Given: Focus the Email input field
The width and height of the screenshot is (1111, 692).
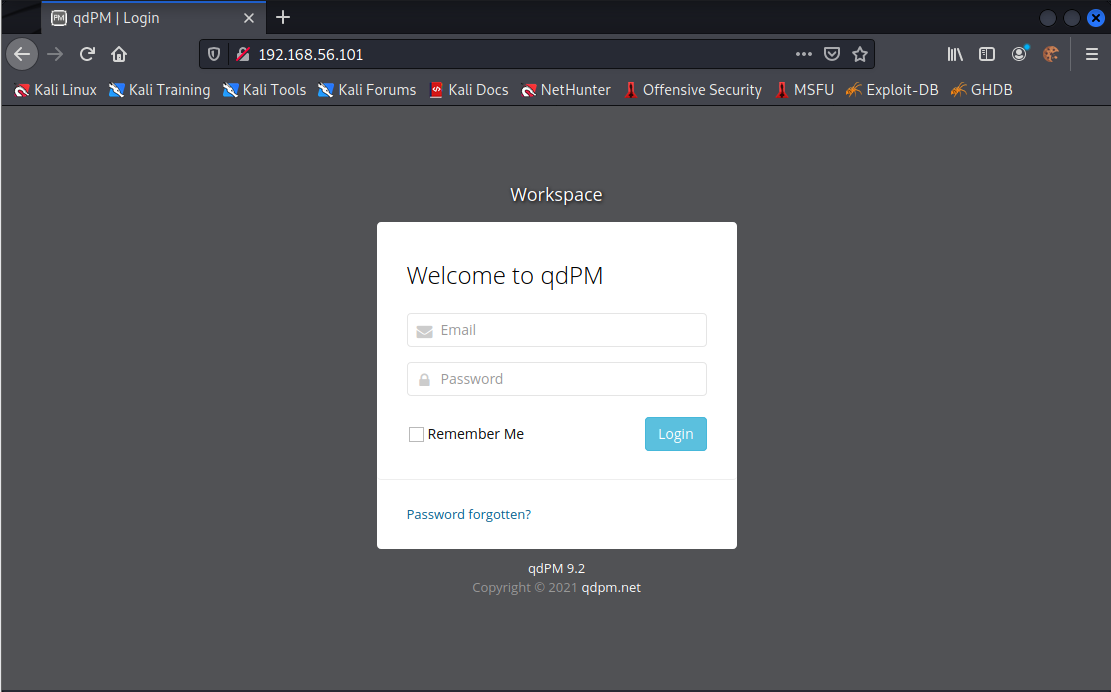Looking at the screenshot, I should click(557, 330).
